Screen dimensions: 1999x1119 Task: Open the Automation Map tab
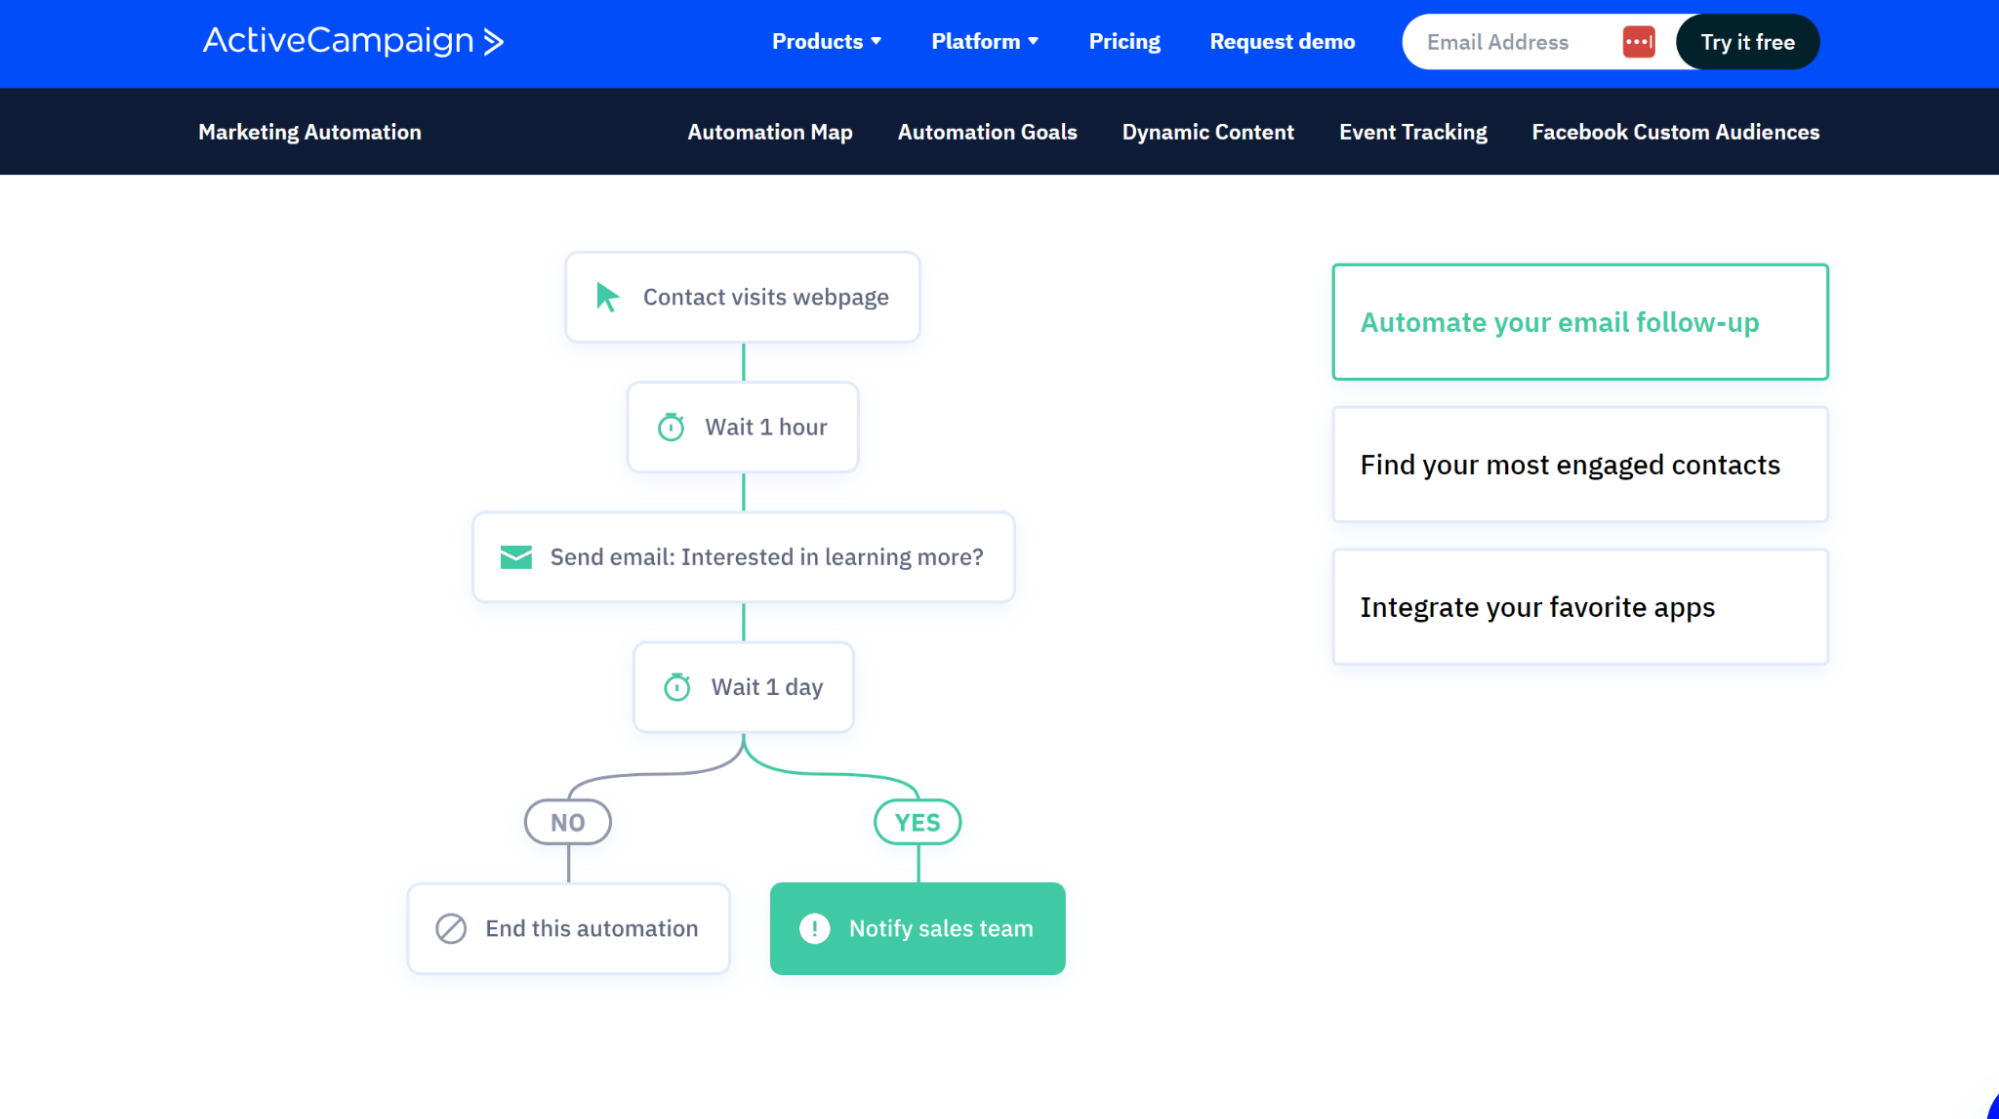[x=769, y=132]
